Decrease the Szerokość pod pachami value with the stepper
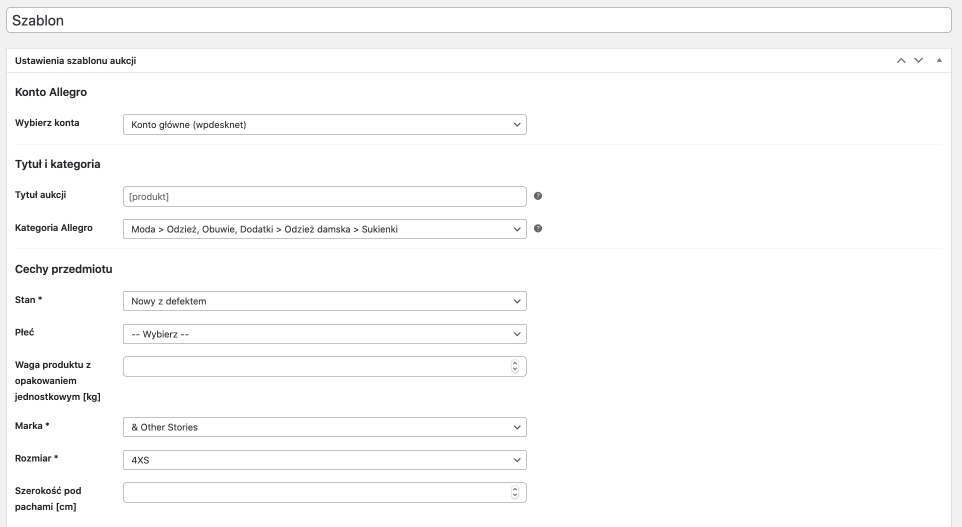The width and height of the screenshot is (962, 527). click(515, 495)
